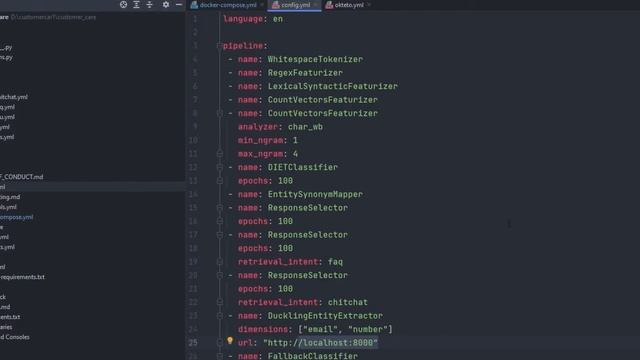The width and height of the screenshot is (640, 360).
Task: Click the 'char_wb' analyzer value
Action: pyautogui.click(x=305, y=127)
